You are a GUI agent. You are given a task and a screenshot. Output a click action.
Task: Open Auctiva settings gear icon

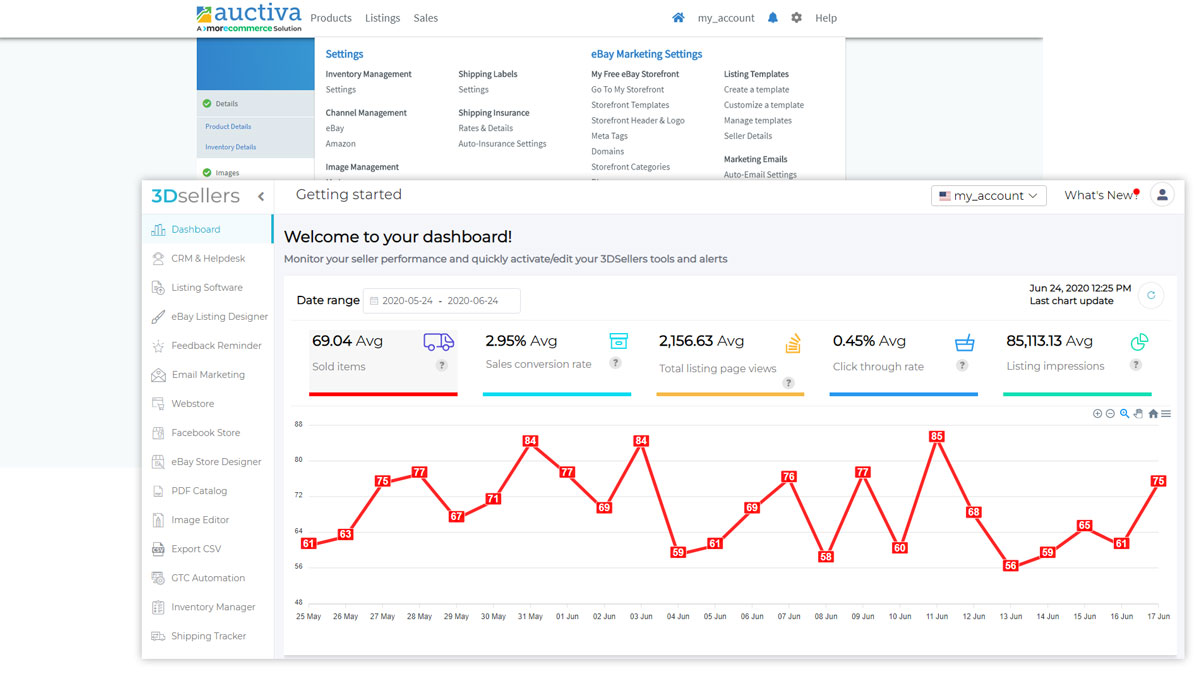point(796,18)
